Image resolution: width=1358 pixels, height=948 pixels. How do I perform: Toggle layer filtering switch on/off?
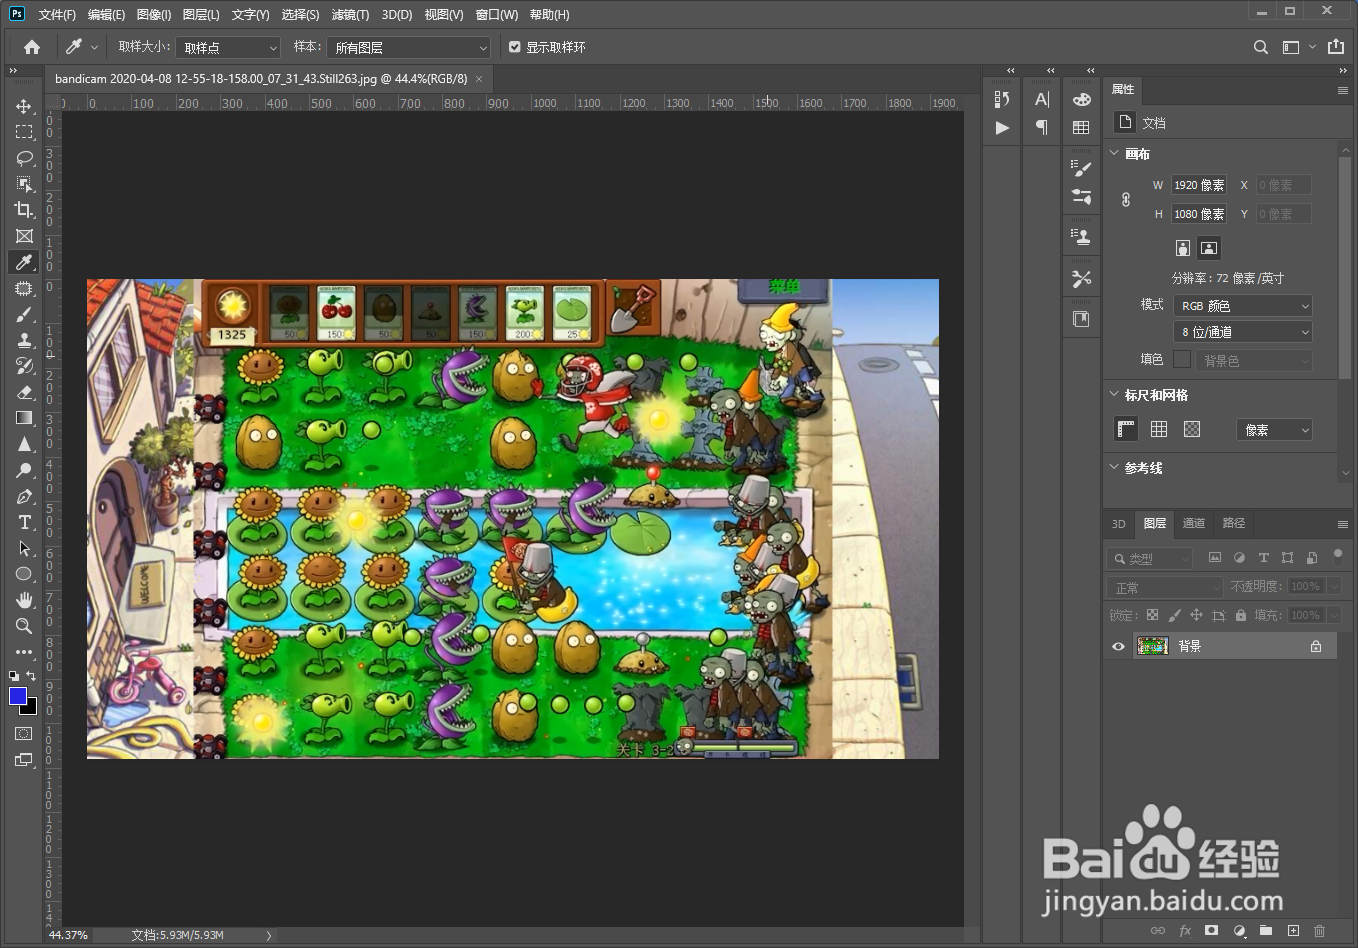[1338, 555]
